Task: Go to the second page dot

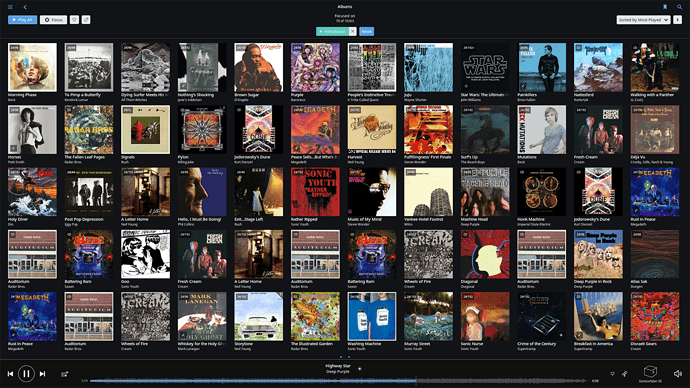Action: pos(349,357)
